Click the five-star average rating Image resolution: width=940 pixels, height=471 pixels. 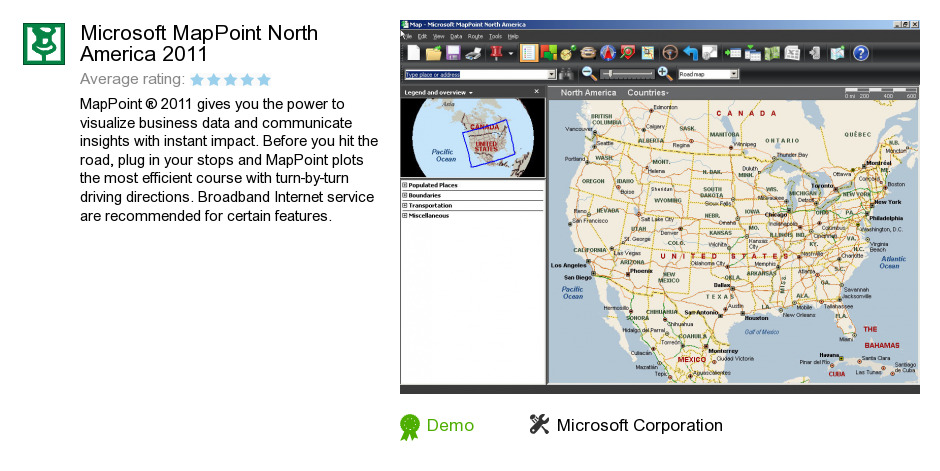pos(231,80)
